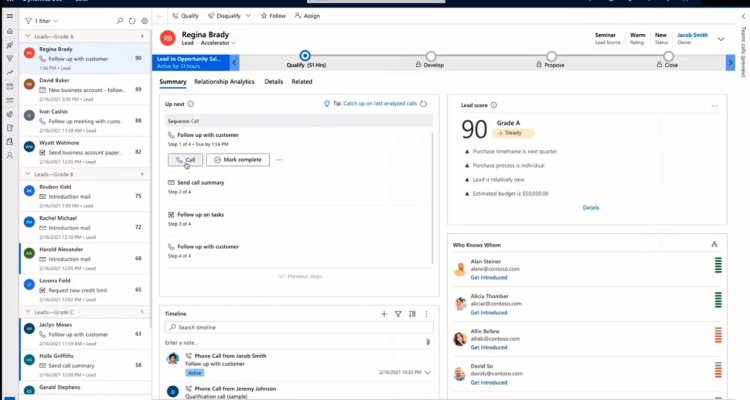Click the Regina Brady RB avatar
Image resolution: width=750 pixels, height=400 pixels.
click(168, 38)
